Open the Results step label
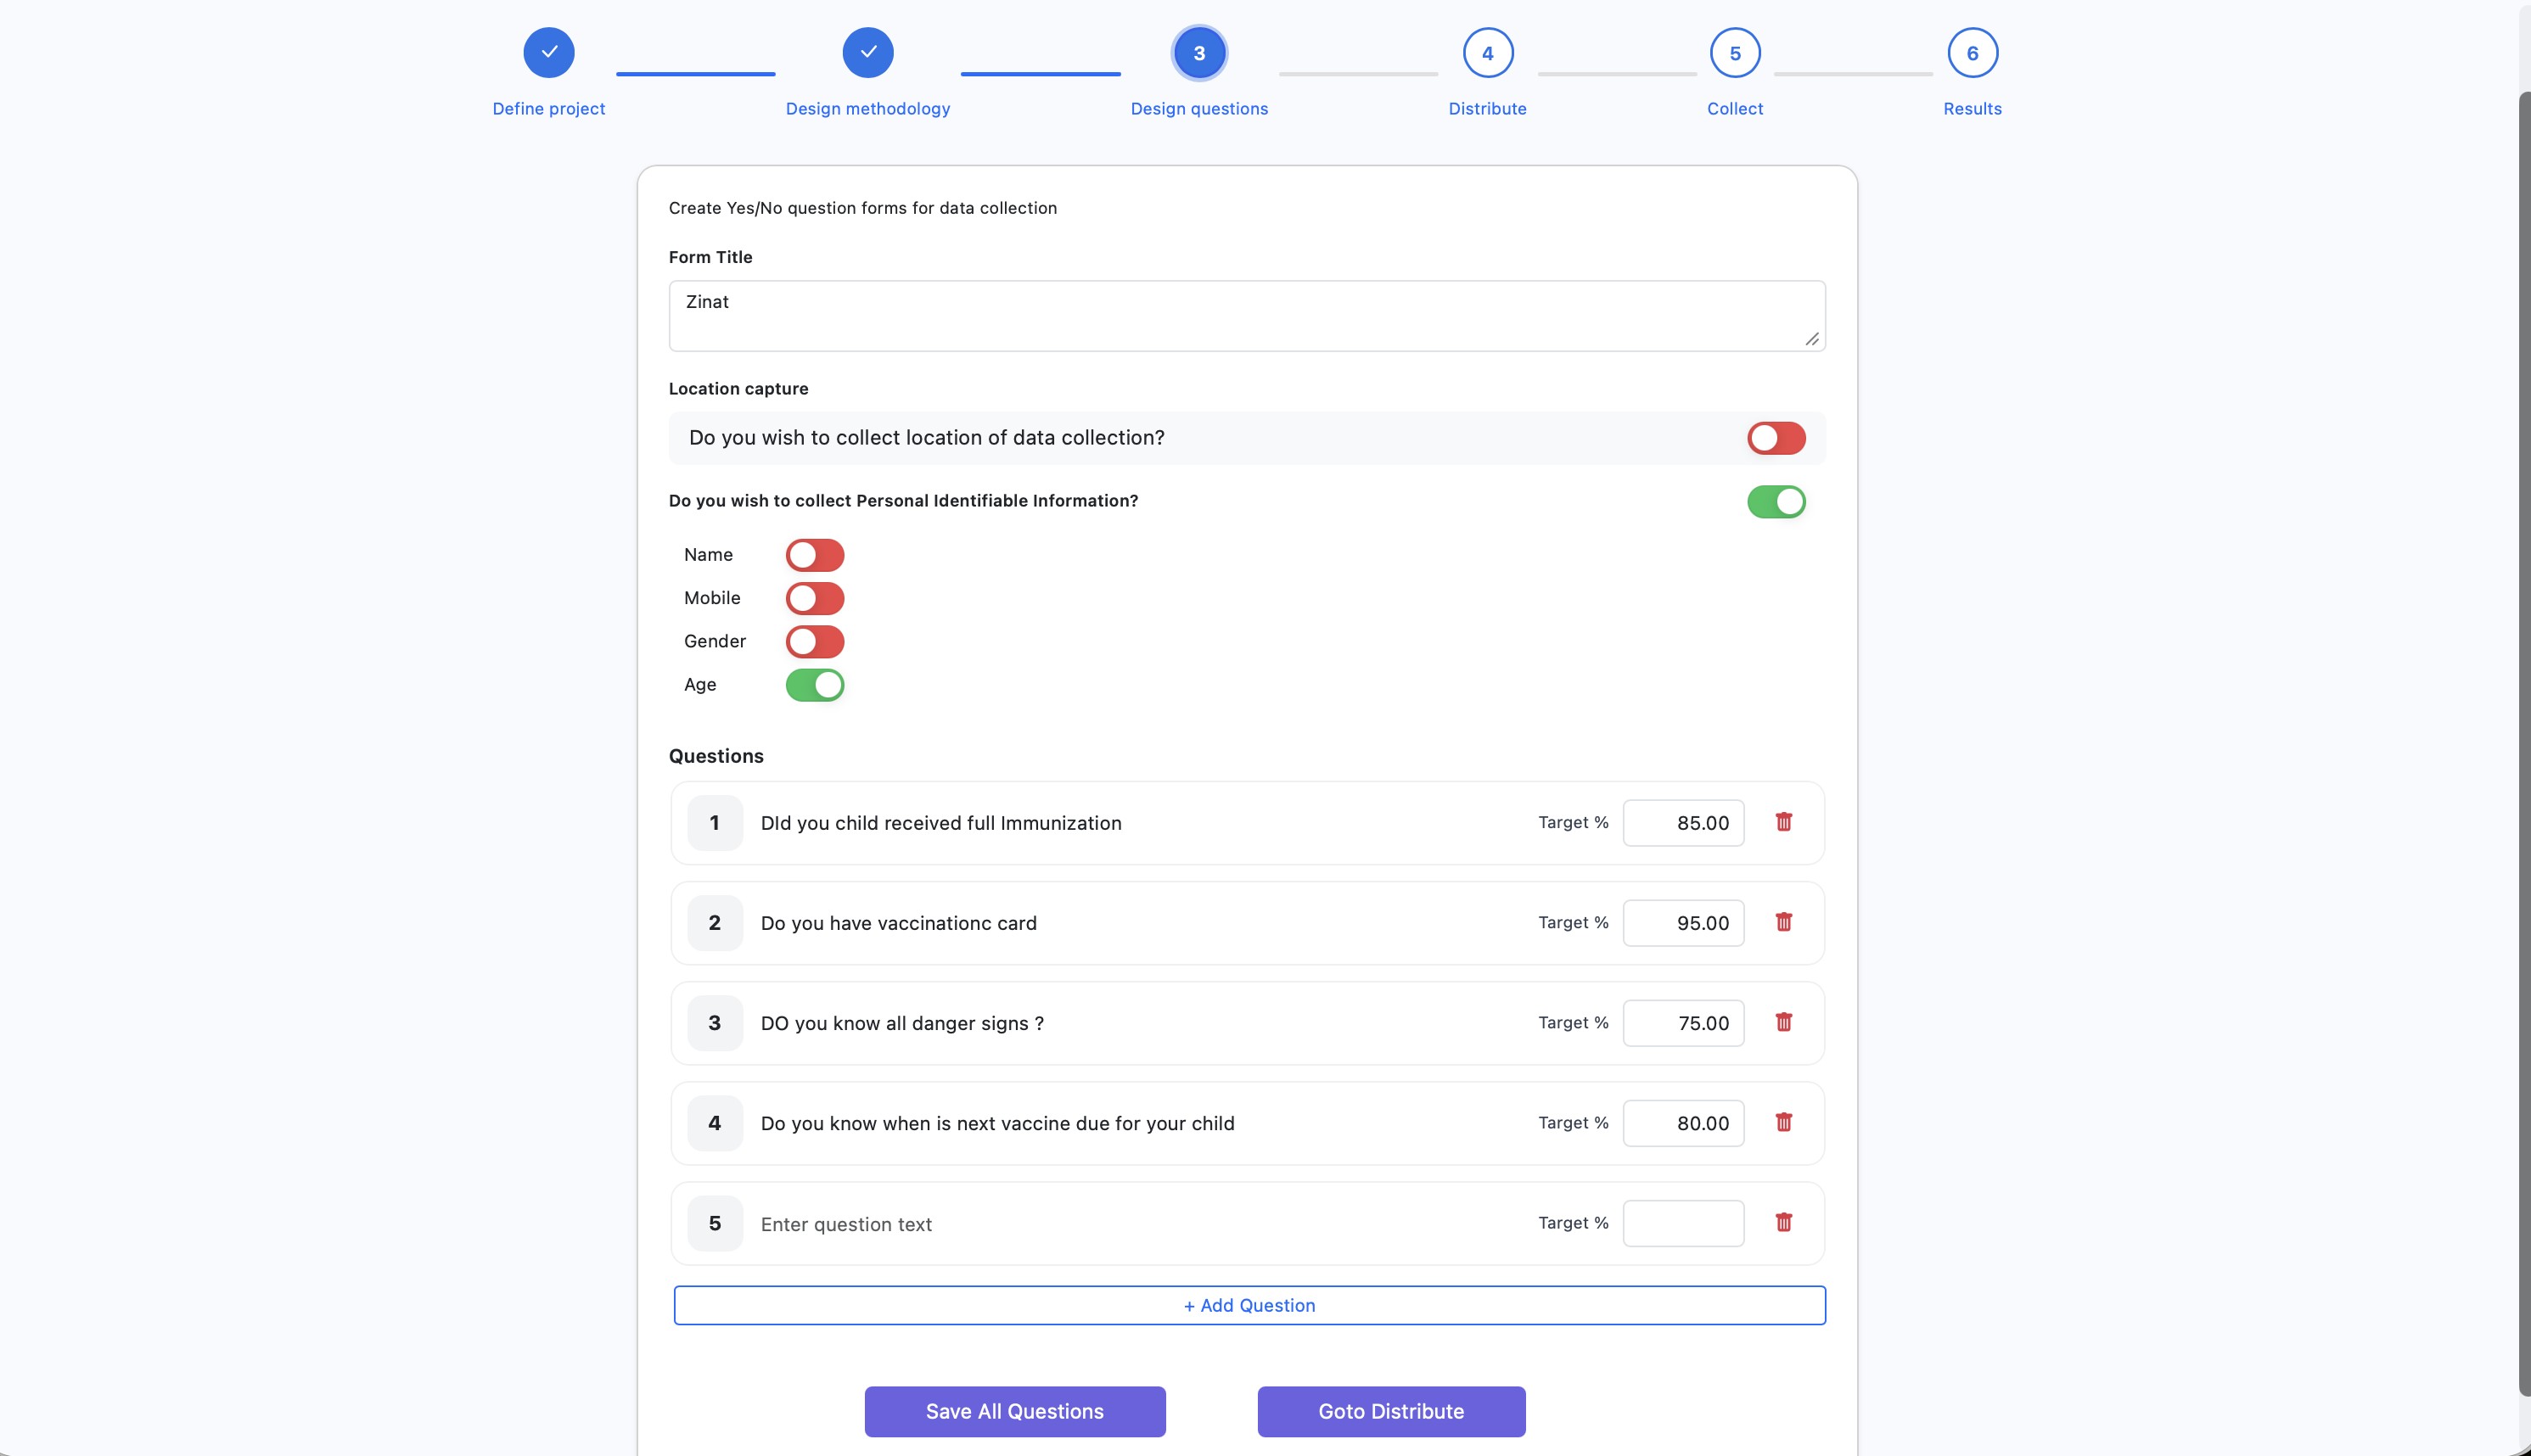The width and height of the screenshot is (2531, 1456). [1971, 108]
